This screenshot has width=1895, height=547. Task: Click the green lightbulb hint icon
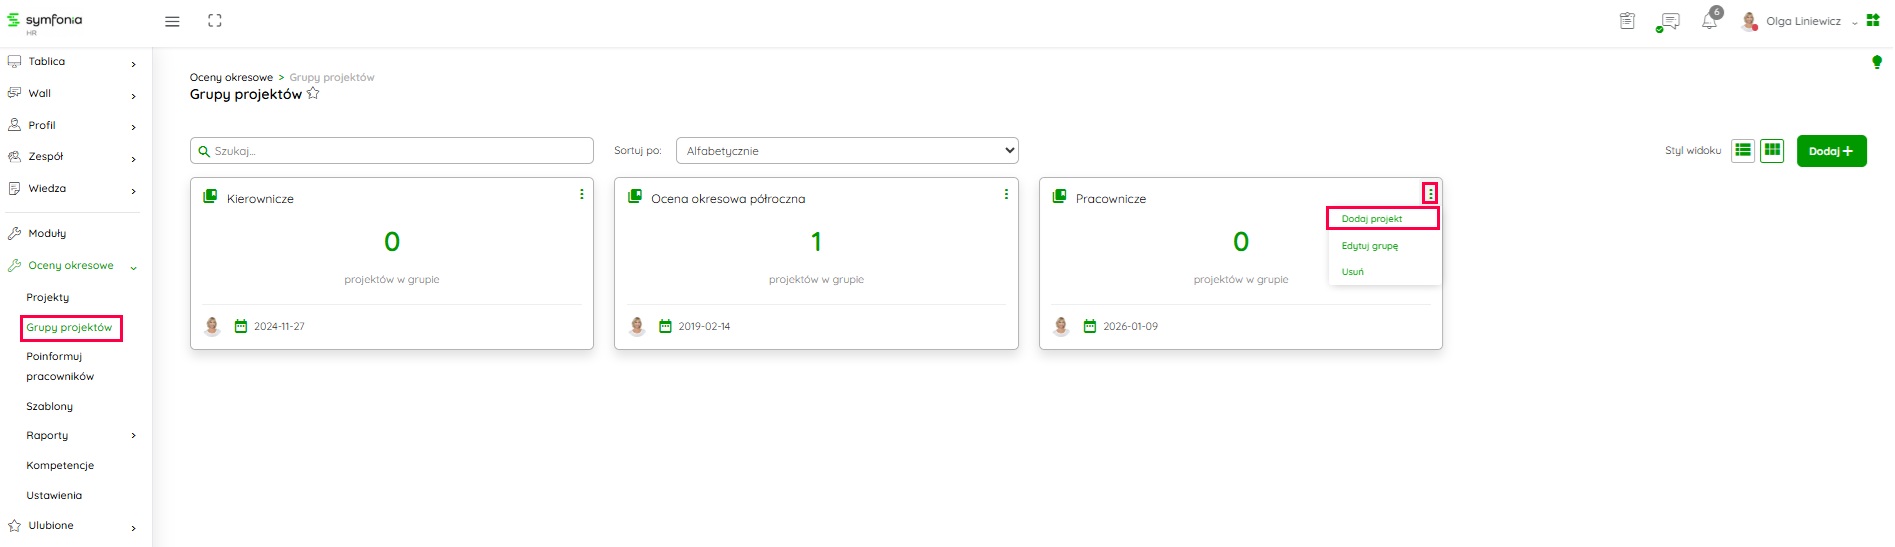1876,62
